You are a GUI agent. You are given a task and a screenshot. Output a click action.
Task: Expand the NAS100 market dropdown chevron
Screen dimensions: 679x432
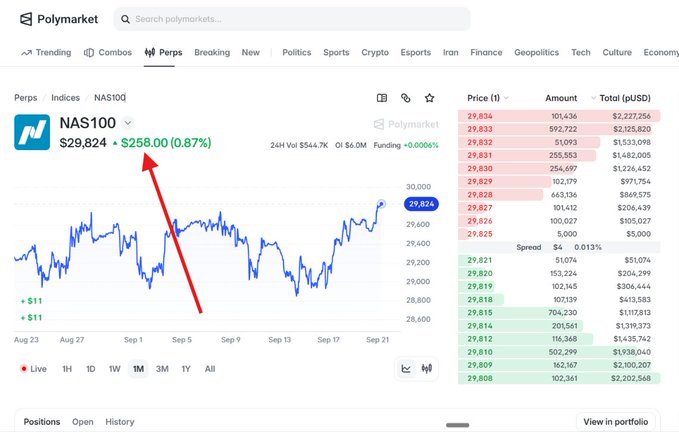[x=128, y=123]
